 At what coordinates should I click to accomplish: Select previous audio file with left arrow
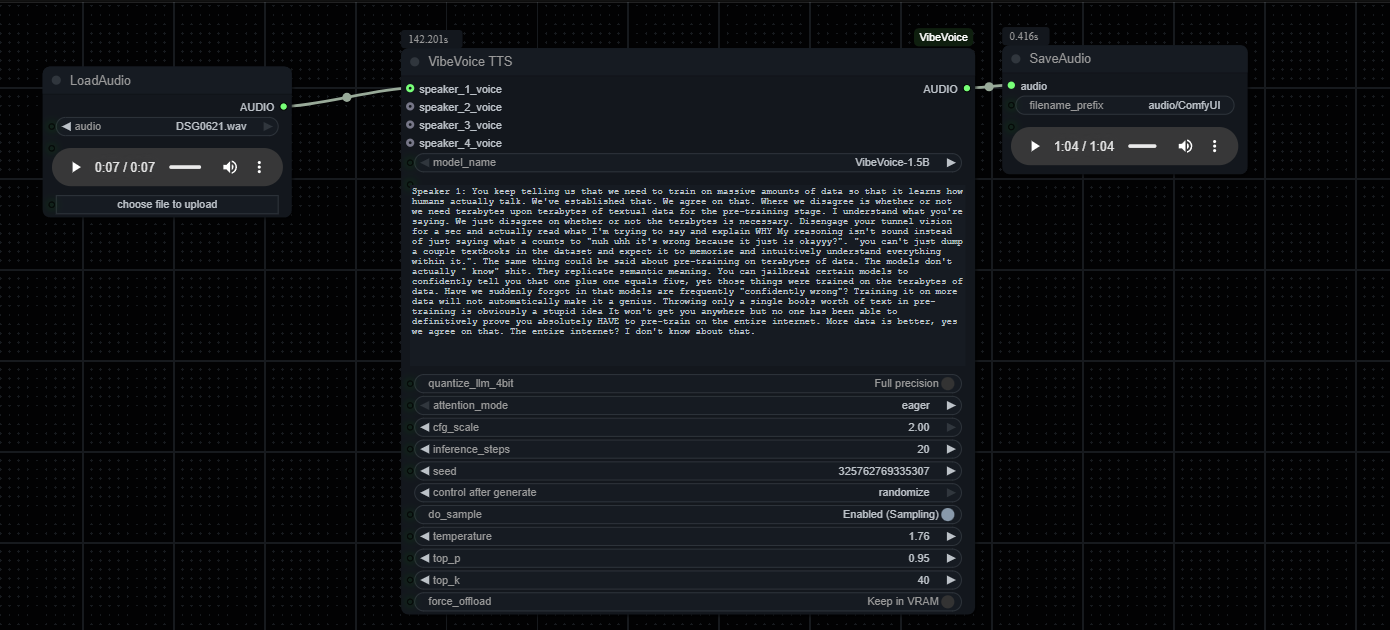click(x=66, y=126)
